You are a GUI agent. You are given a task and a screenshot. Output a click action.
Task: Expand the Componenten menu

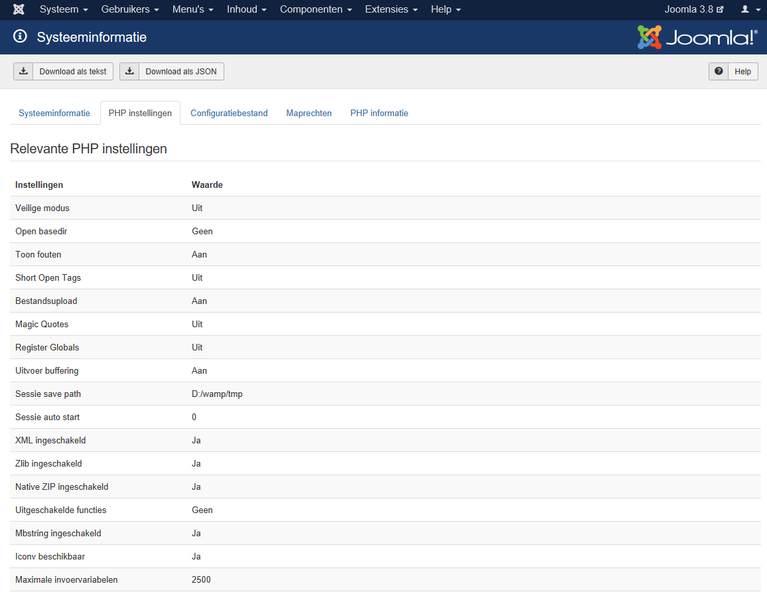(x=316, y=9)
